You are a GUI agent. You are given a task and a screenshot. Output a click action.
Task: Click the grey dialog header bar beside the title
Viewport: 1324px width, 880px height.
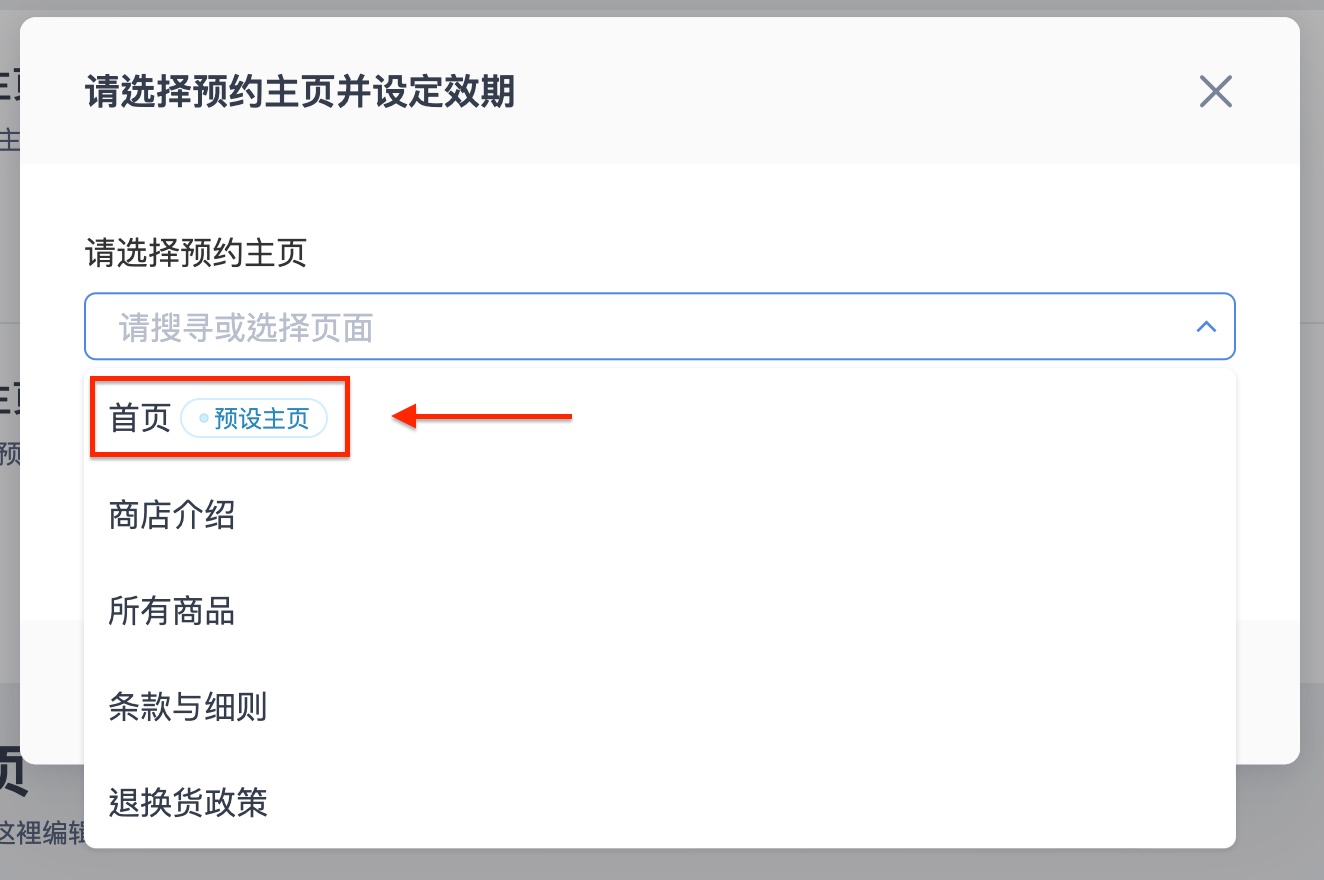pyautogui.click(x=850, y=92)
